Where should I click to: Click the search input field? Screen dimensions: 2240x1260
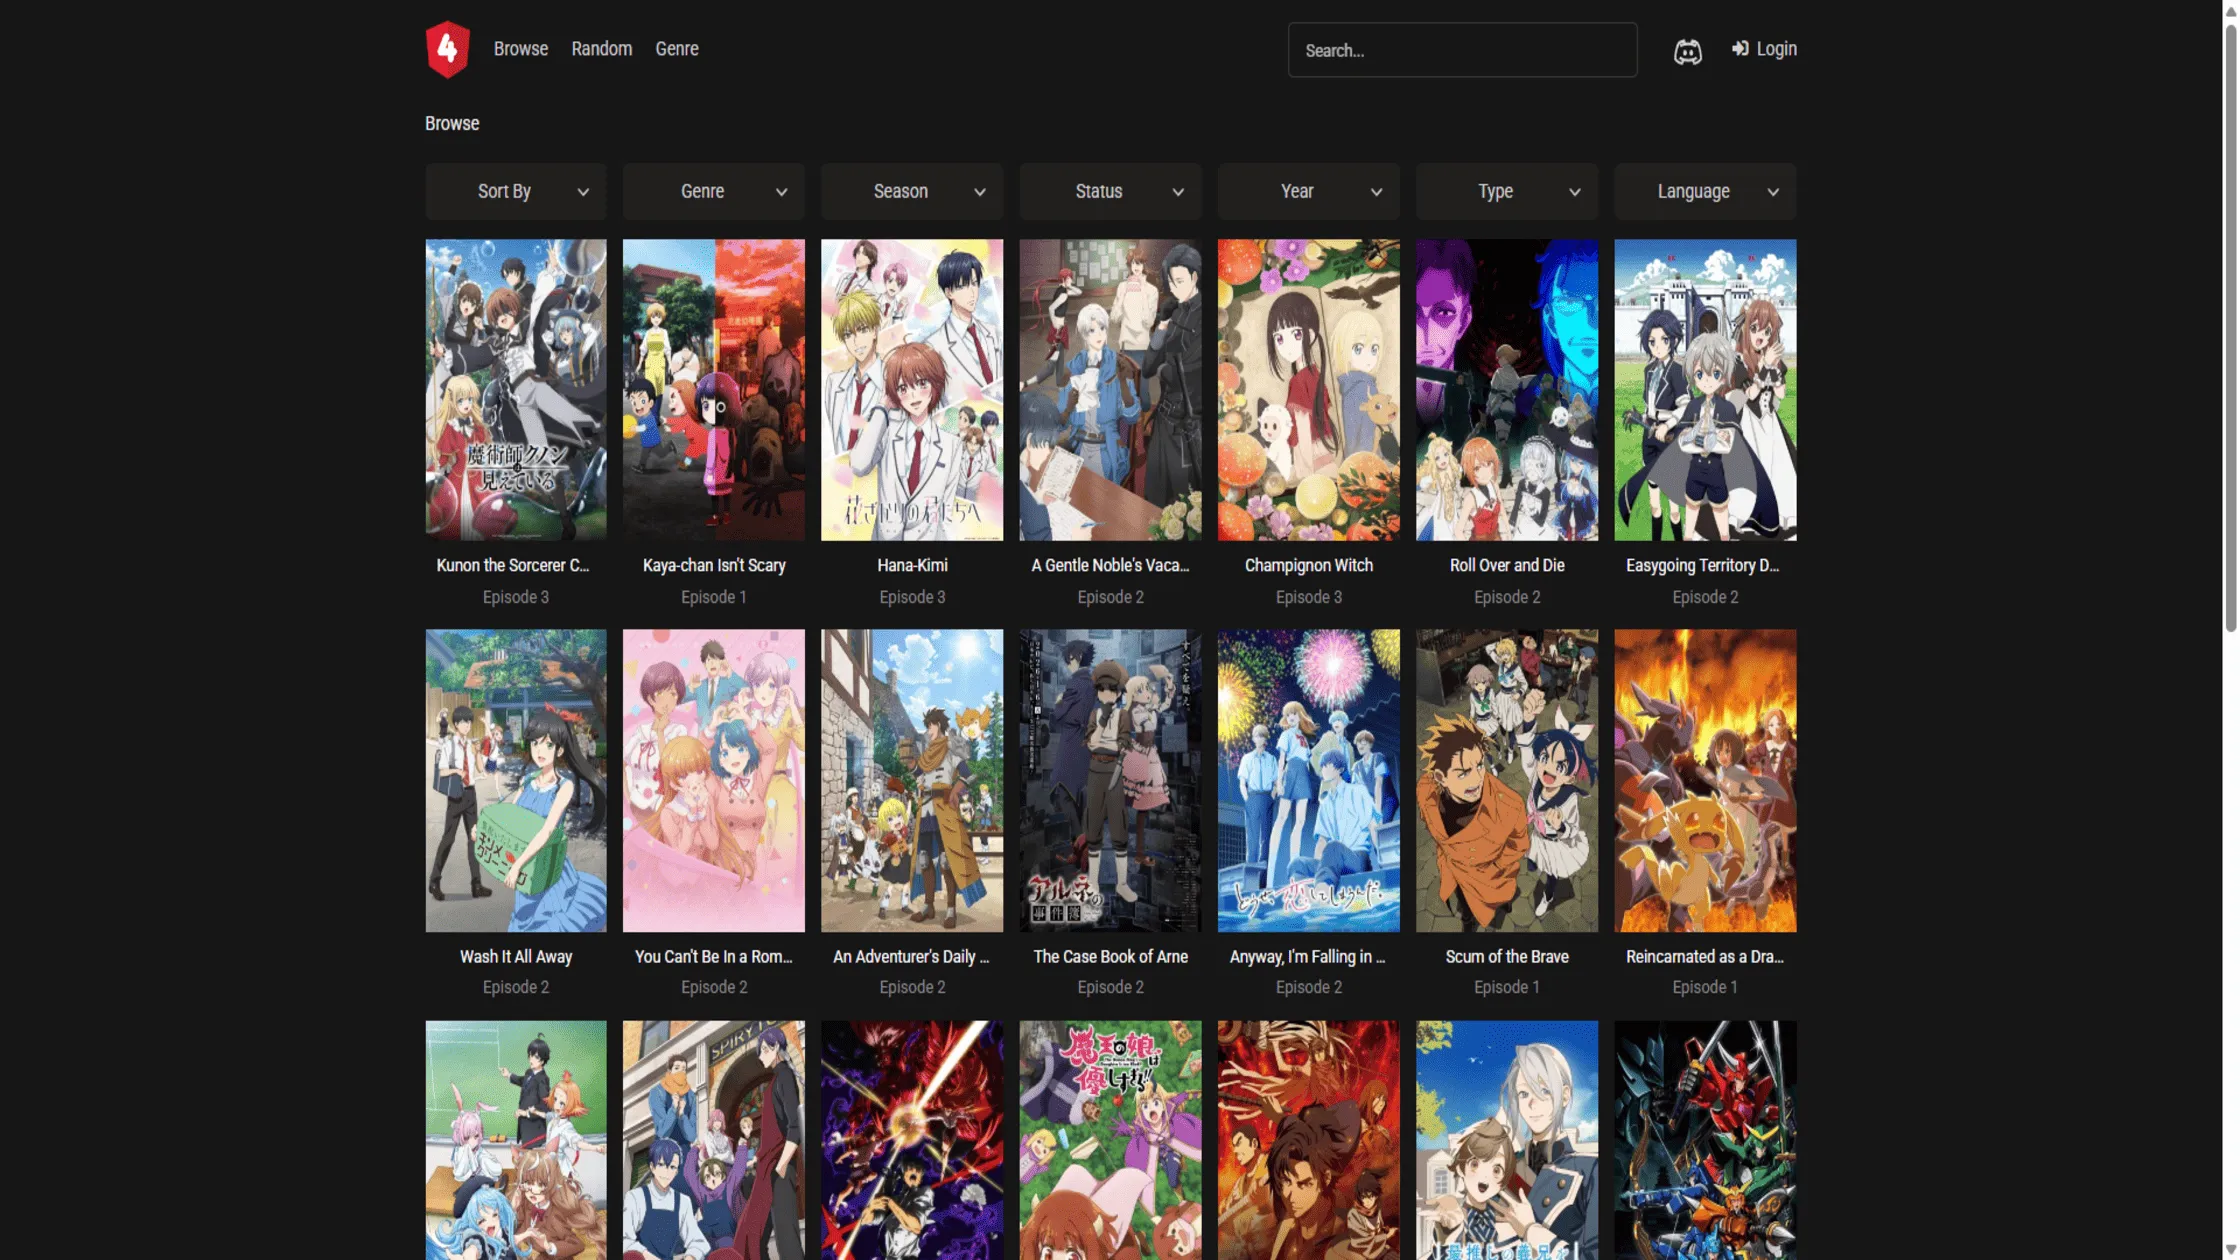[x=1462, y=49]
